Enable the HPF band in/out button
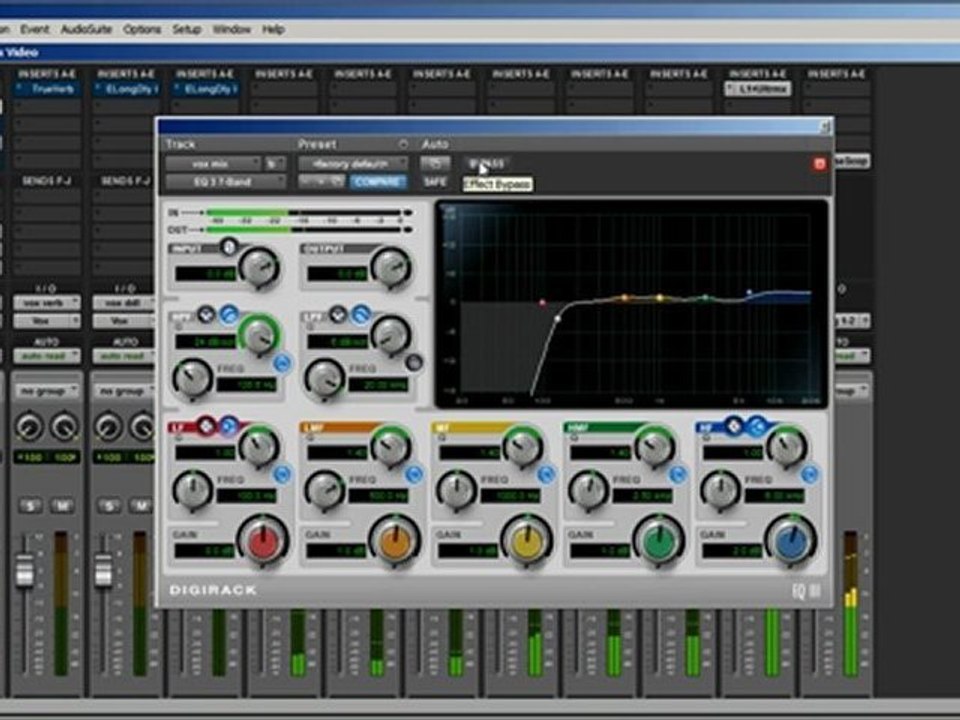Screen dimensions: 960x720 (282, 363)
